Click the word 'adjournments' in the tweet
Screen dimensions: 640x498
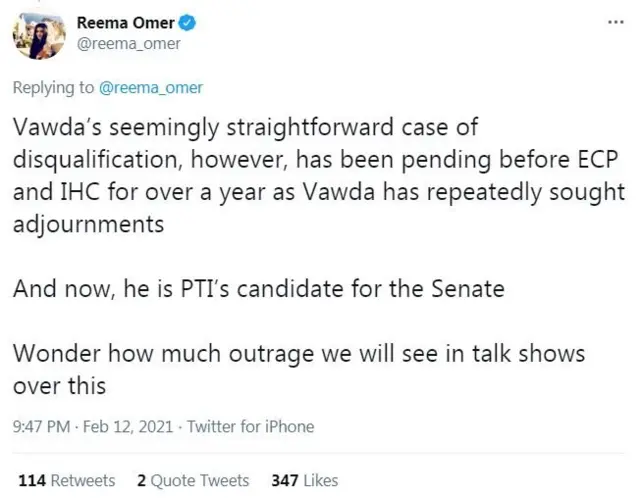tap(88, 224)
